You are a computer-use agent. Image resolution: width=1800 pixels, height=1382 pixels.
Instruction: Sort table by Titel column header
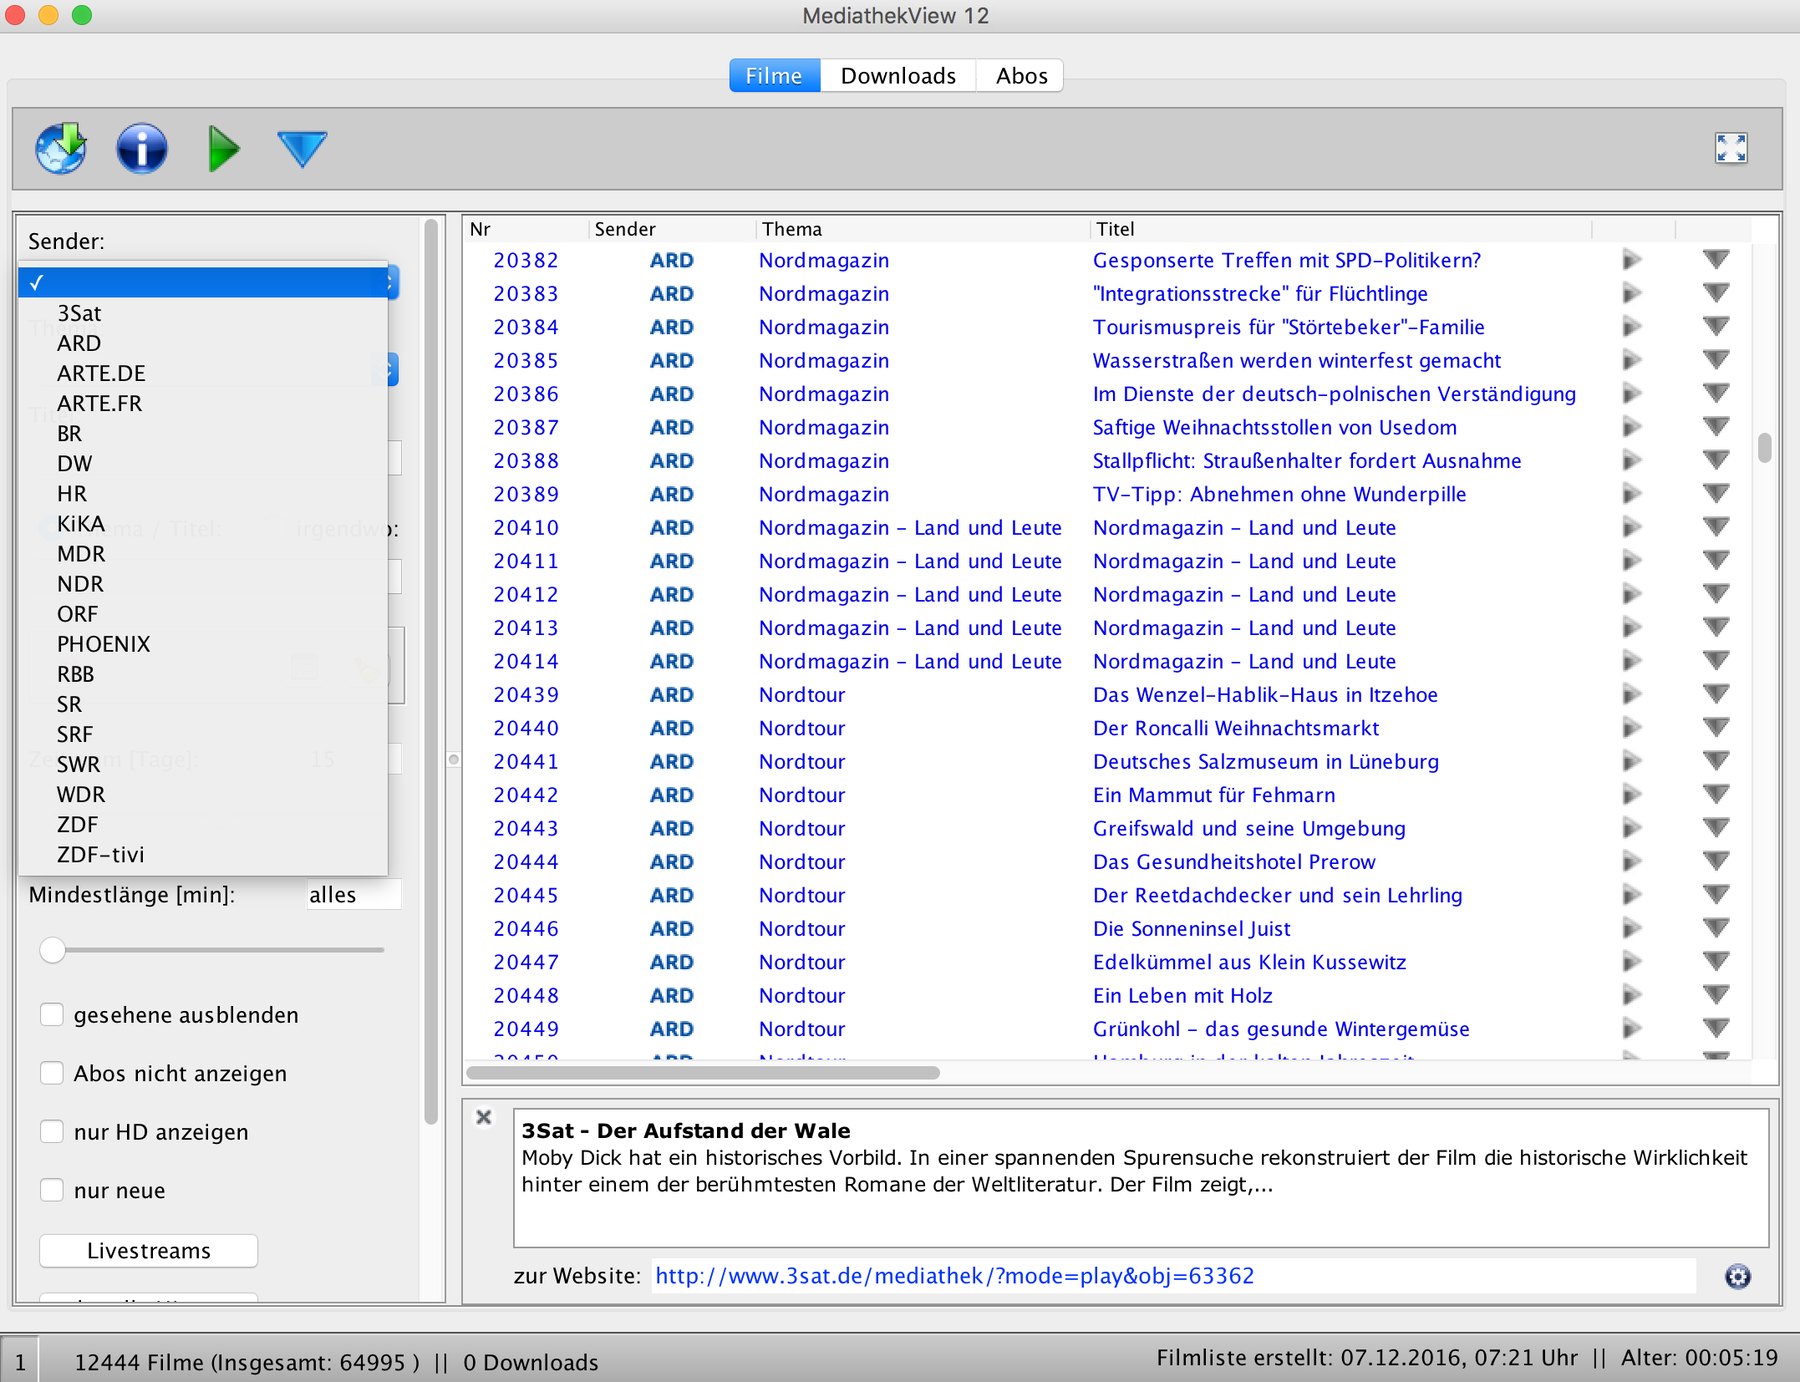1340,229
